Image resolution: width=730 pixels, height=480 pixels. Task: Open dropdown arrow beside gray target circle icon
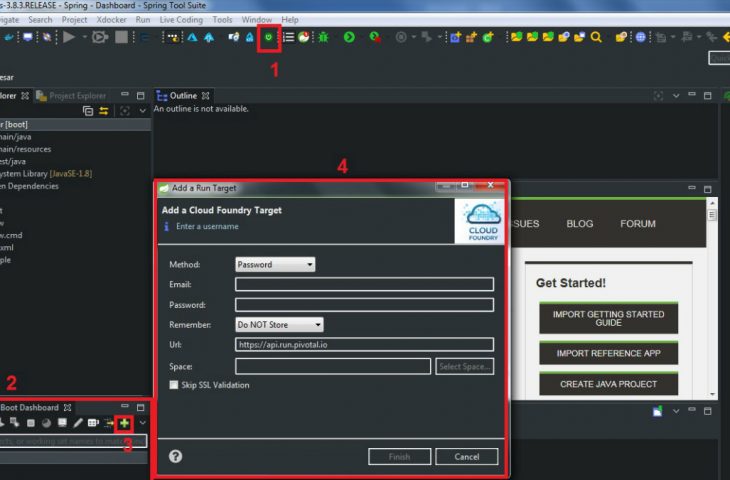tap(413, 37)
